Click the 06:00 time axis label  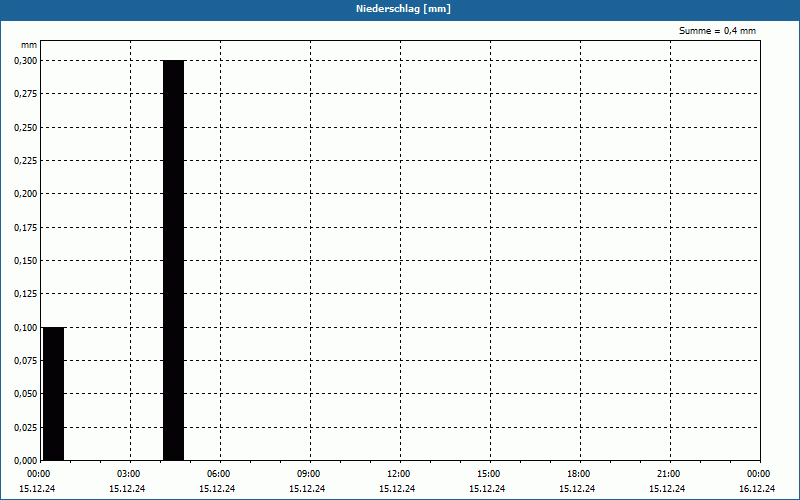pos(218,474)
